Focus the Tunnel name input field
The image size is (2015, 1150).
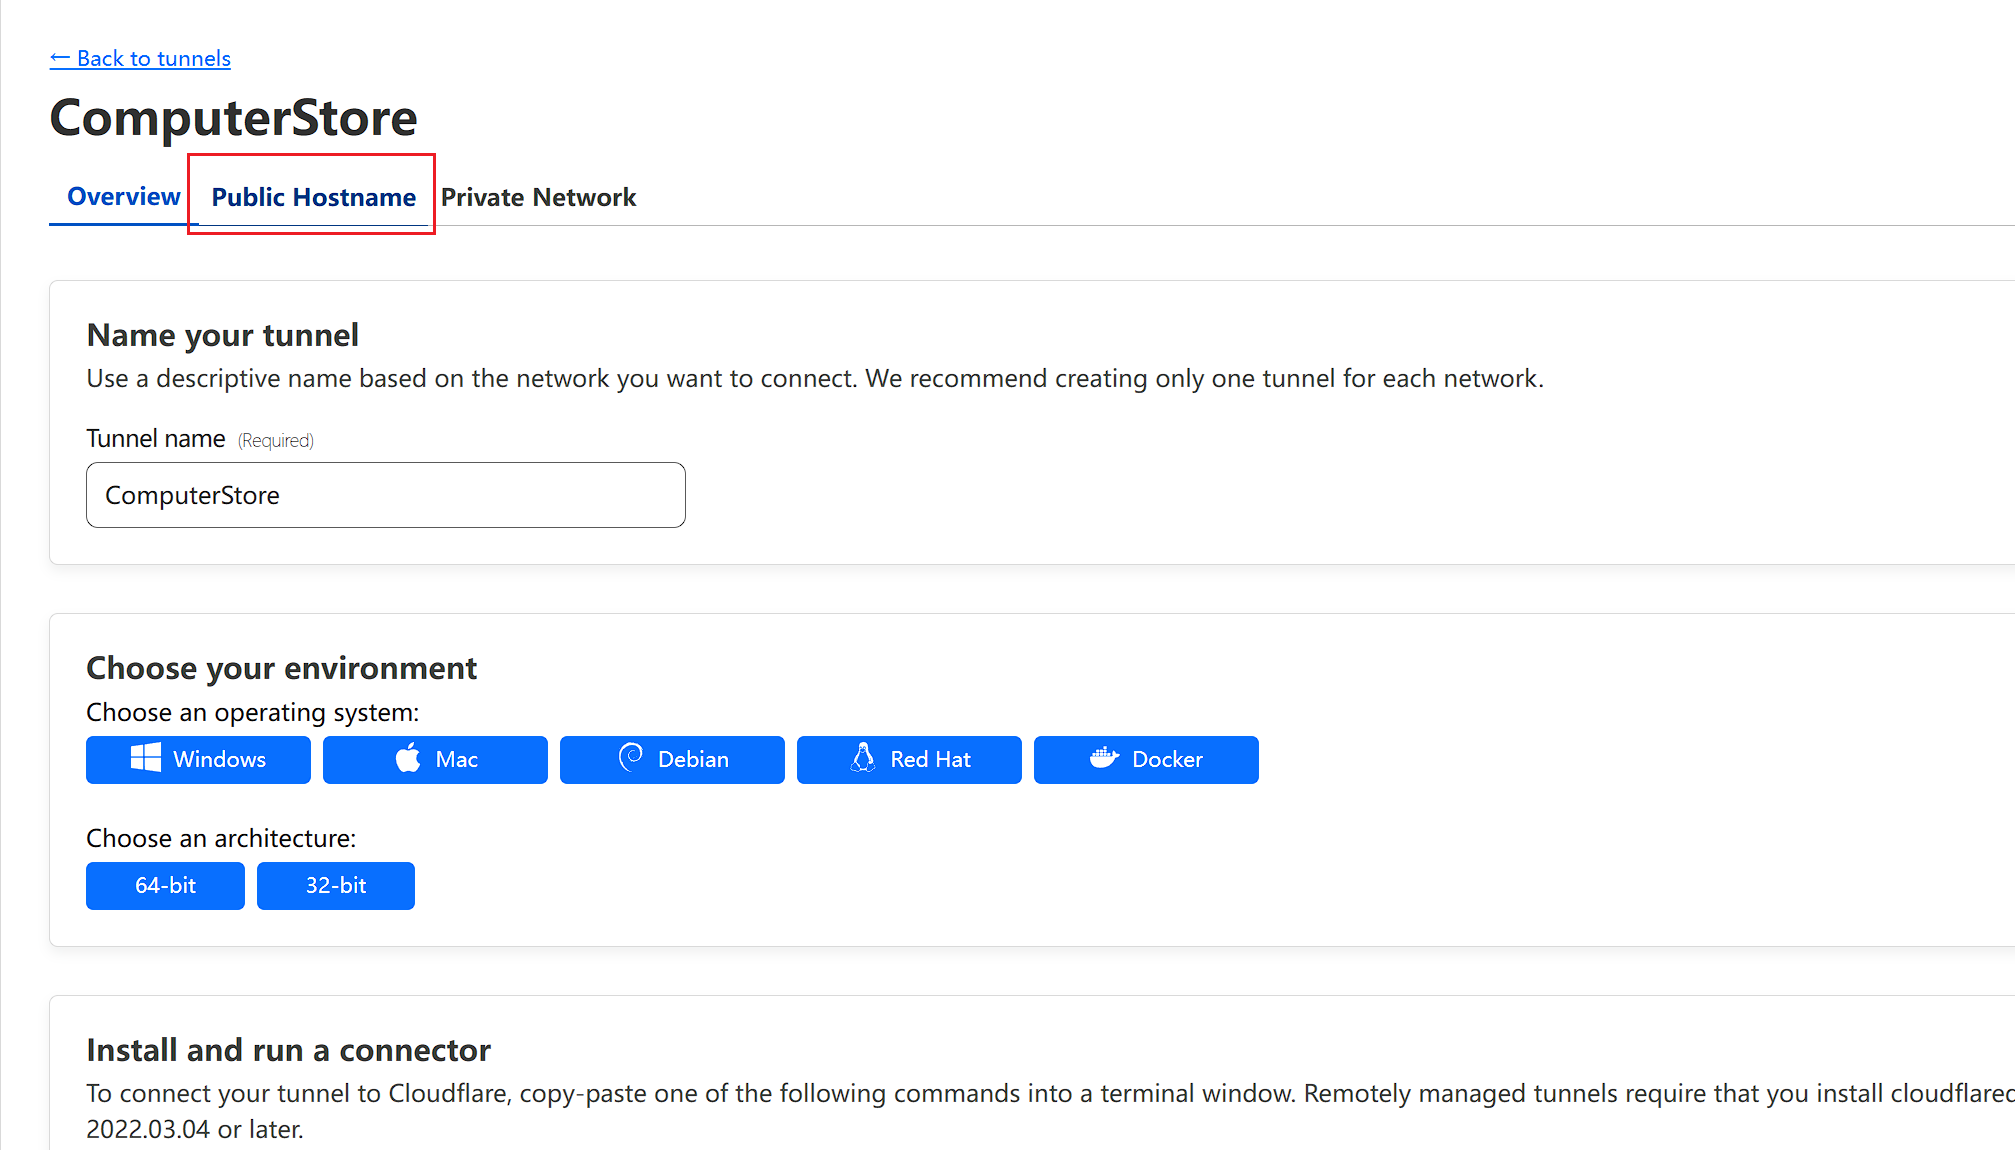tap(385, 495)
